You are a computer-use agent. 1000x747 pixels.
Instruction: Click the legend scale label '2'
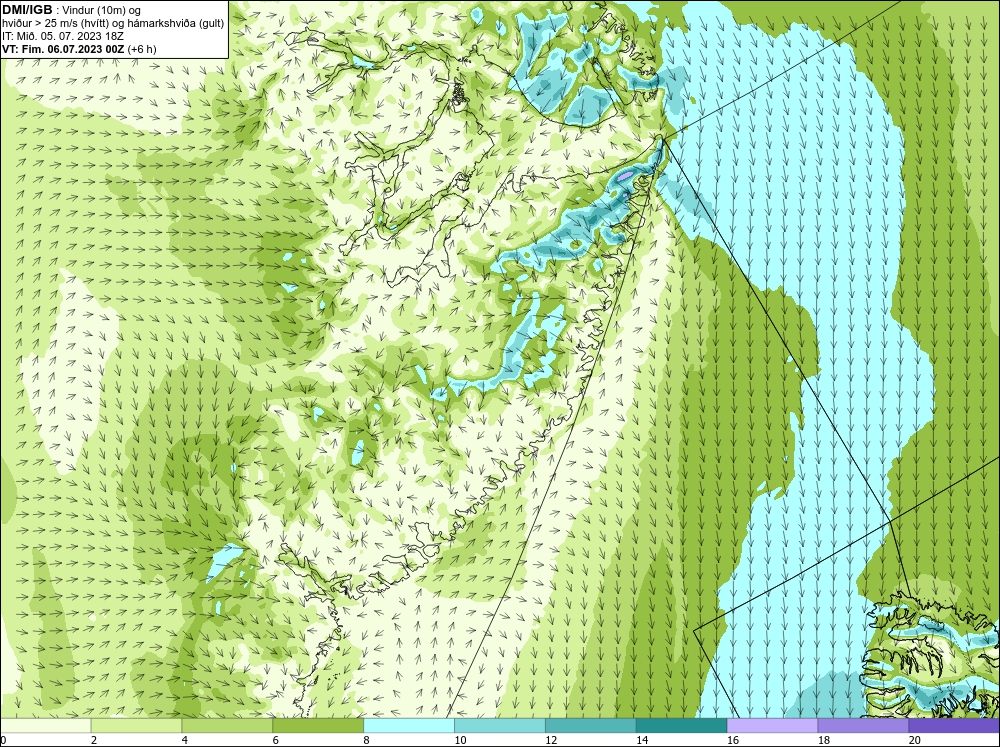pyautogui.click(x=94, y=740)
